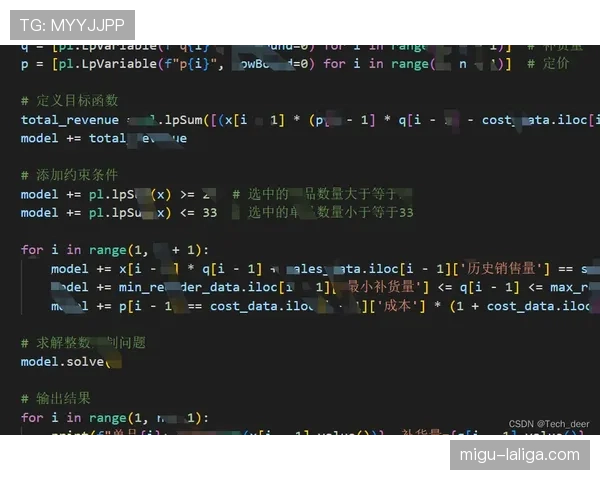Click the "# 求解整数规划问题" comment line
The image size is (600, 480).
83,342
